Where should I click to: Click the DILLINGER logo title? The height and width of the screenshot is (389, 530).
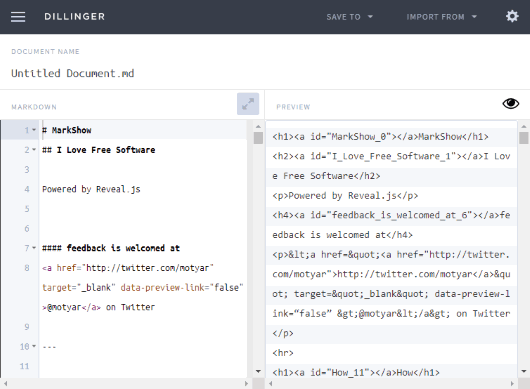(x=75, y=17)
